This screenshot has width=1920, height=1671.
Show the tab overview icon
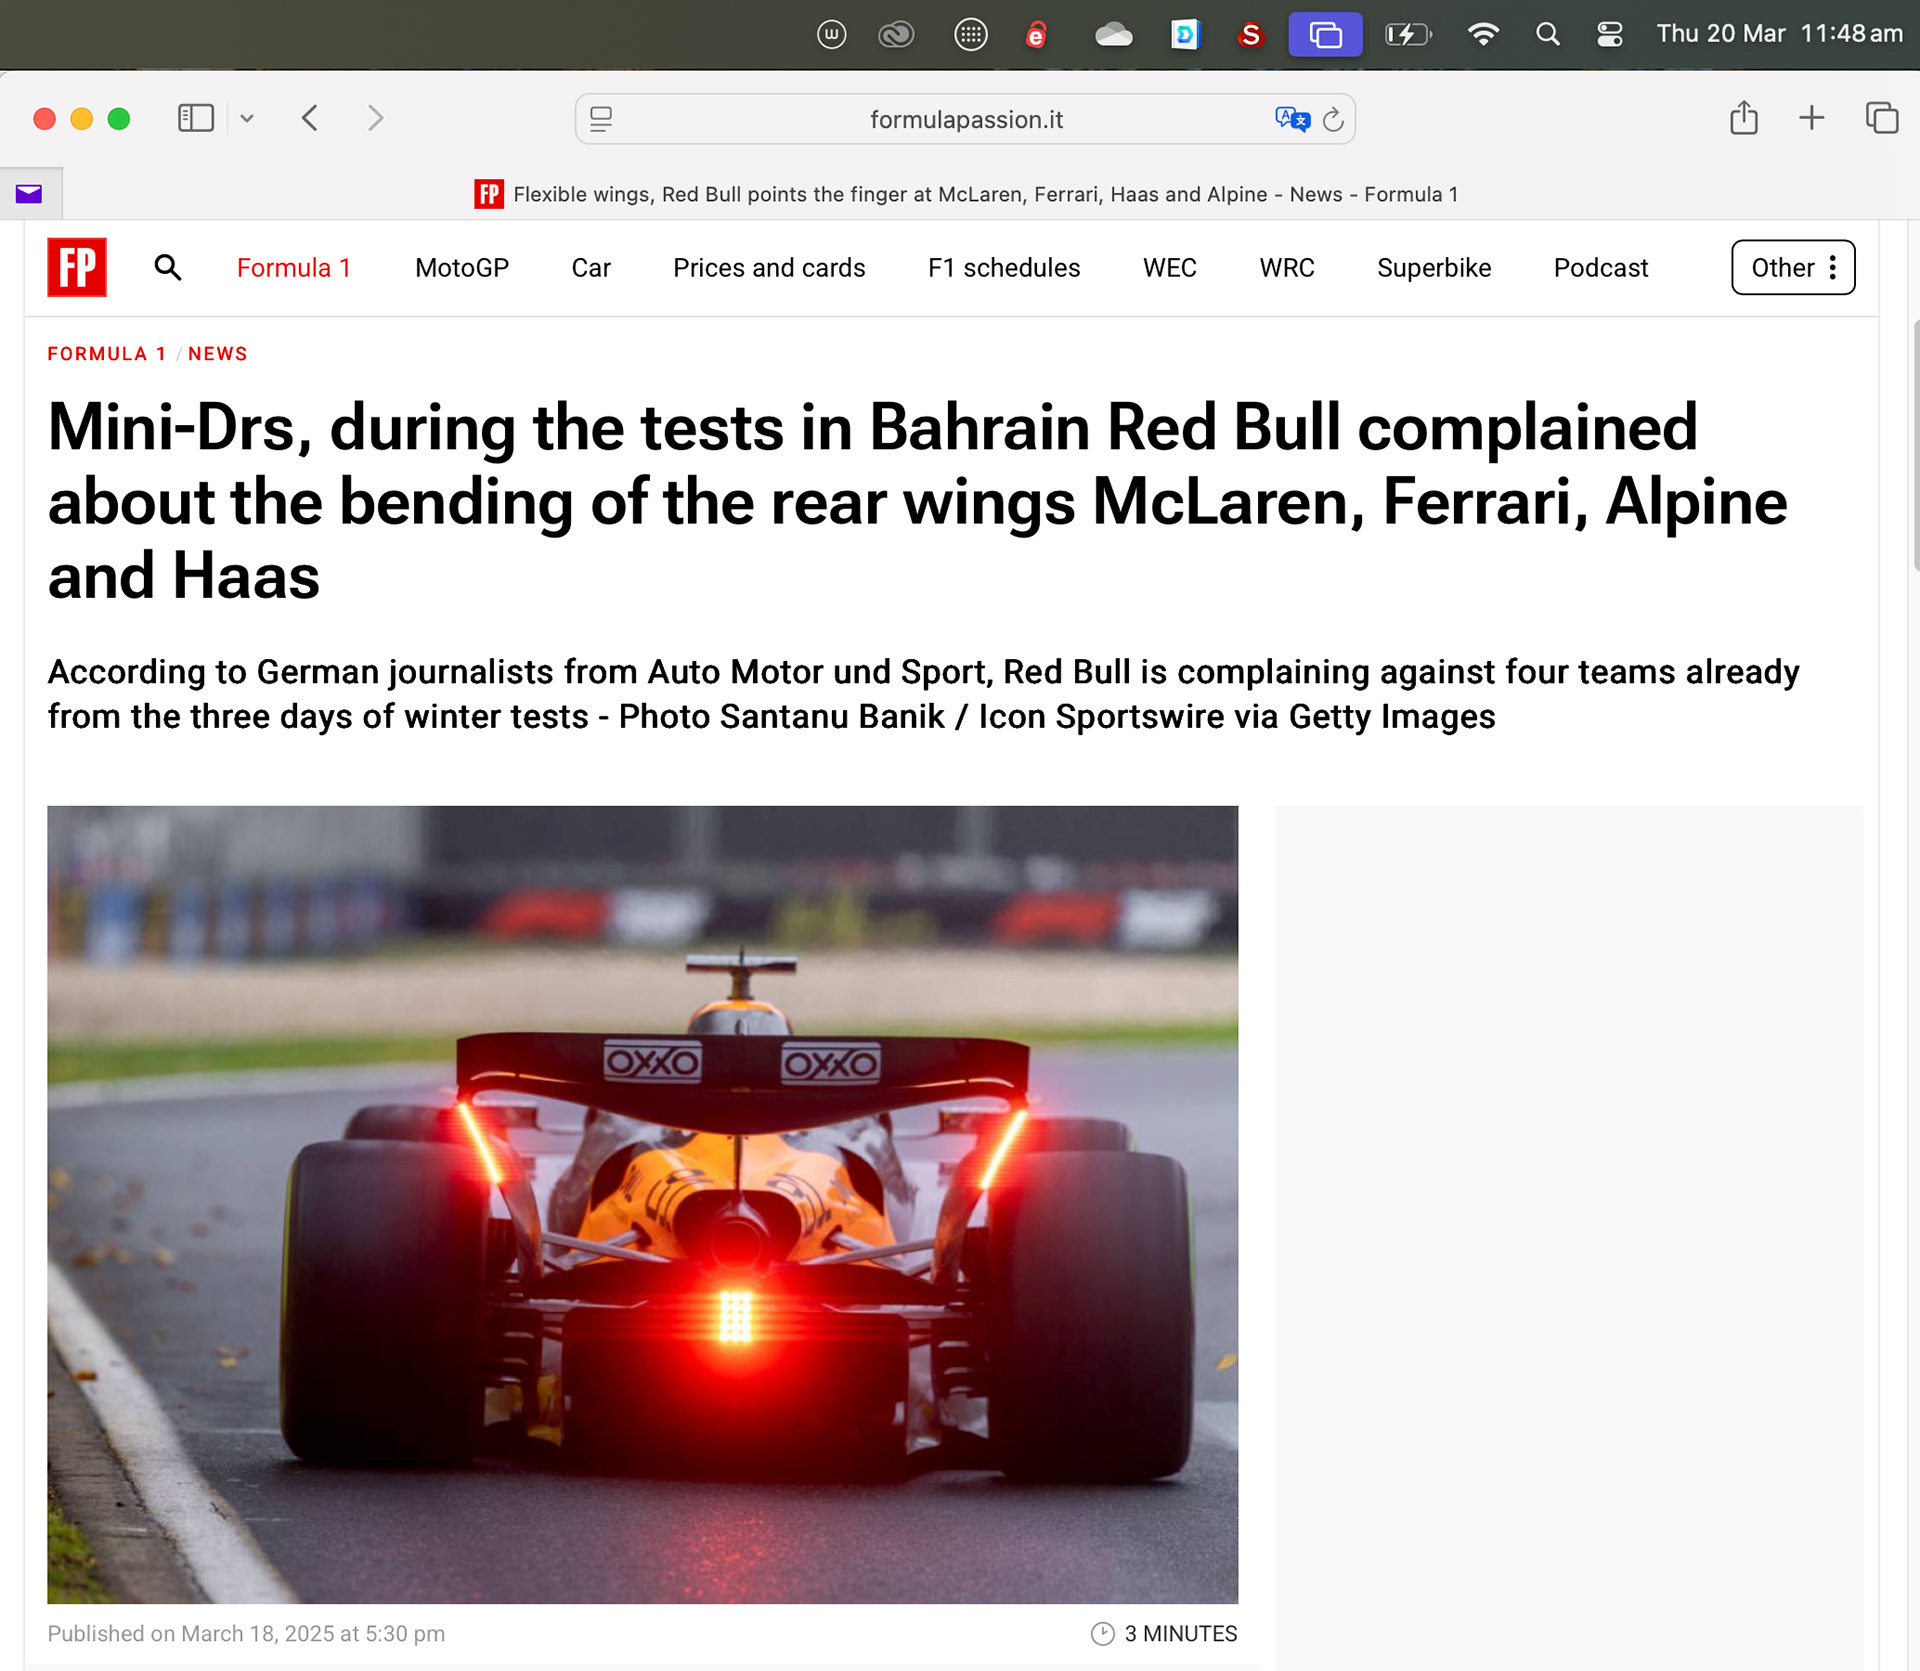pyautogui.click(x=1881, y=118)
